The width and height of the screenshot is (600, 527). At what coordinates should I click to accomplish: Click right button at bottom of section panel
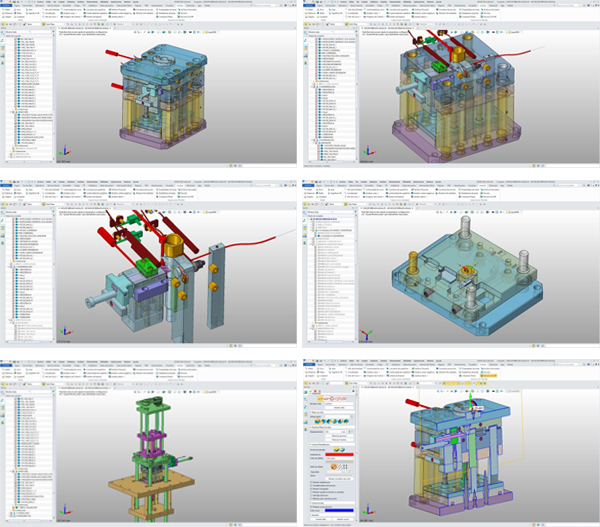(343, 519)
